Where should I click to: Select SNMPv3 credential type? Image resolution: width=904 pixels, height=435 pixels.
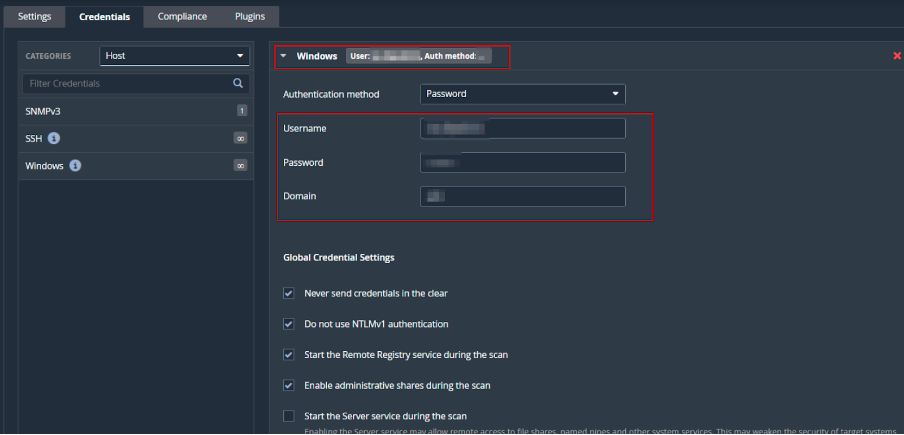click(x=43, y=111)
